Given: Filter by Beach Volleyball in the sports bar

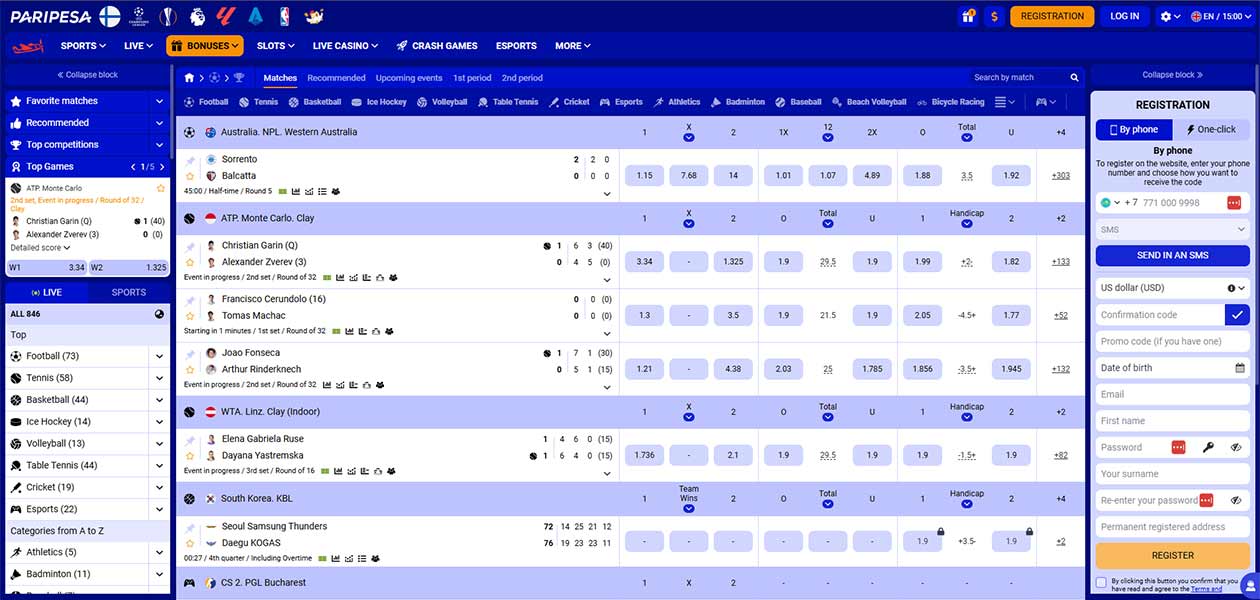Looking at the screenshot, I should [x=869, y=102].
